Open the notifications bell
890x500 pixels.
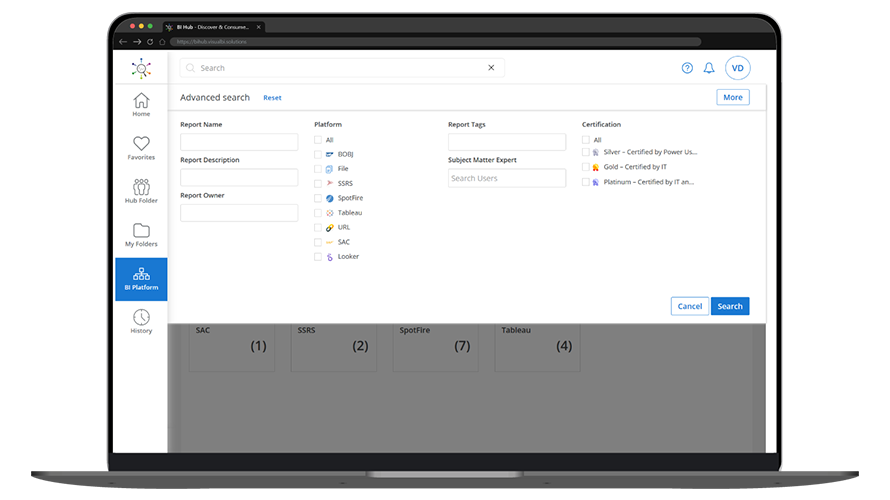709,68
